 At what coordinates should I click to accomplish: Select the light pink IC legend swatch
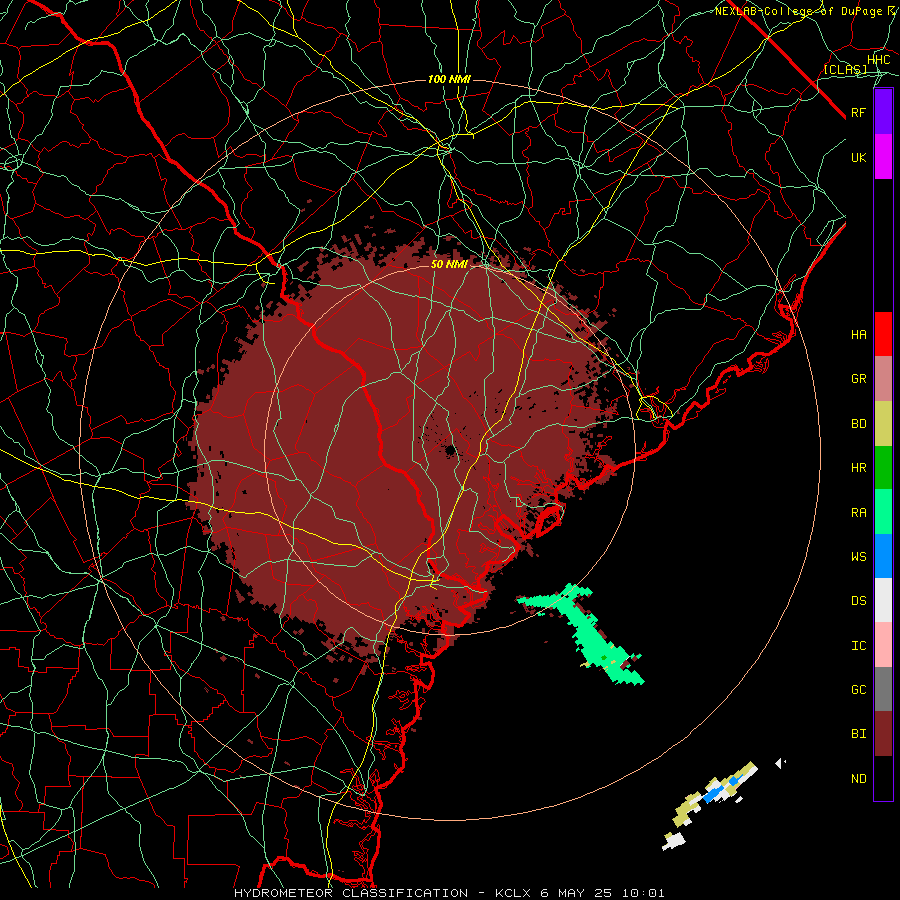(883, 645)
